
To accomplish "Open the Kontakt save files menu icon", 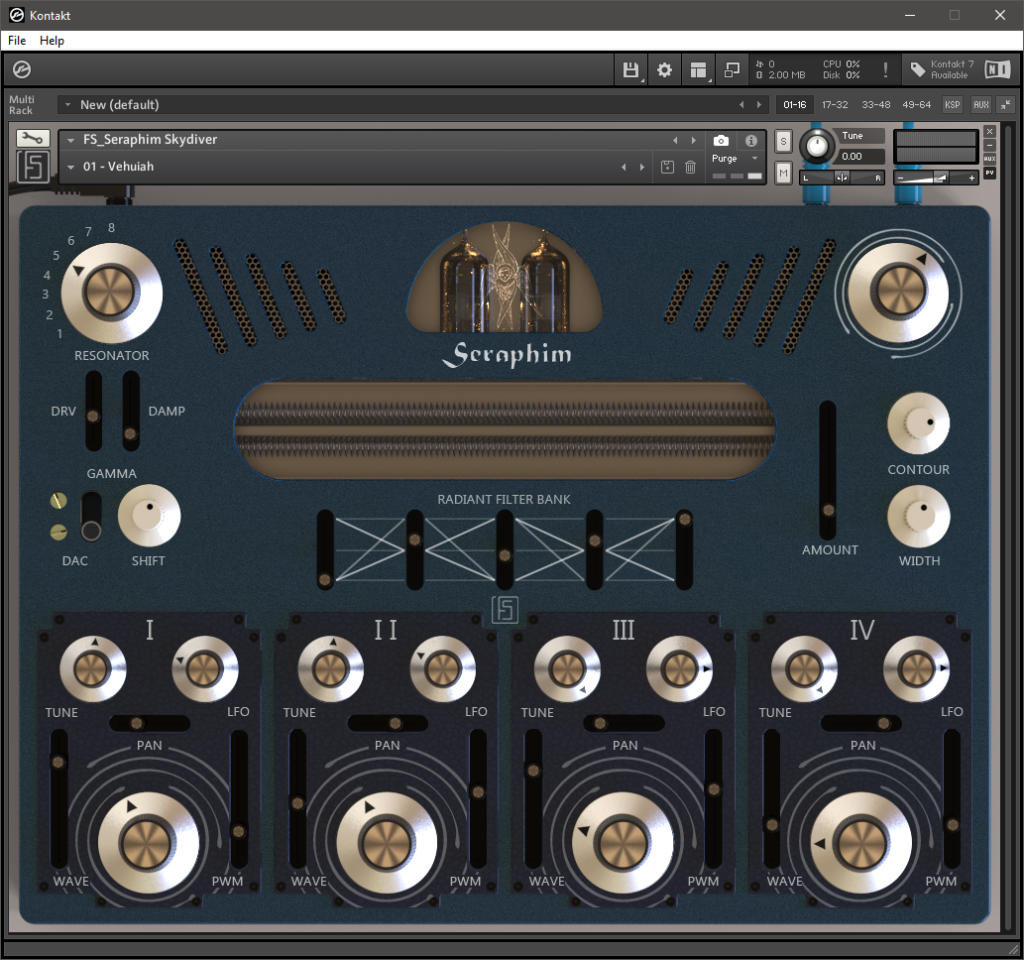I will [631, 70].
